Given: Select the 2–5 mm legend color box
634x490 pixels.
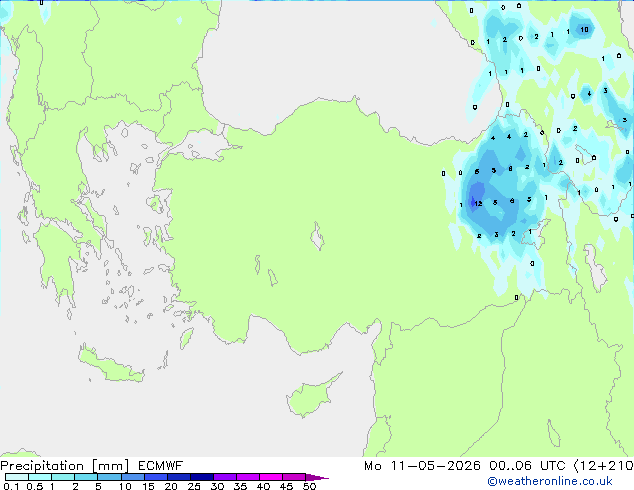Looking at the screenshot, I should tap(86, 477).
